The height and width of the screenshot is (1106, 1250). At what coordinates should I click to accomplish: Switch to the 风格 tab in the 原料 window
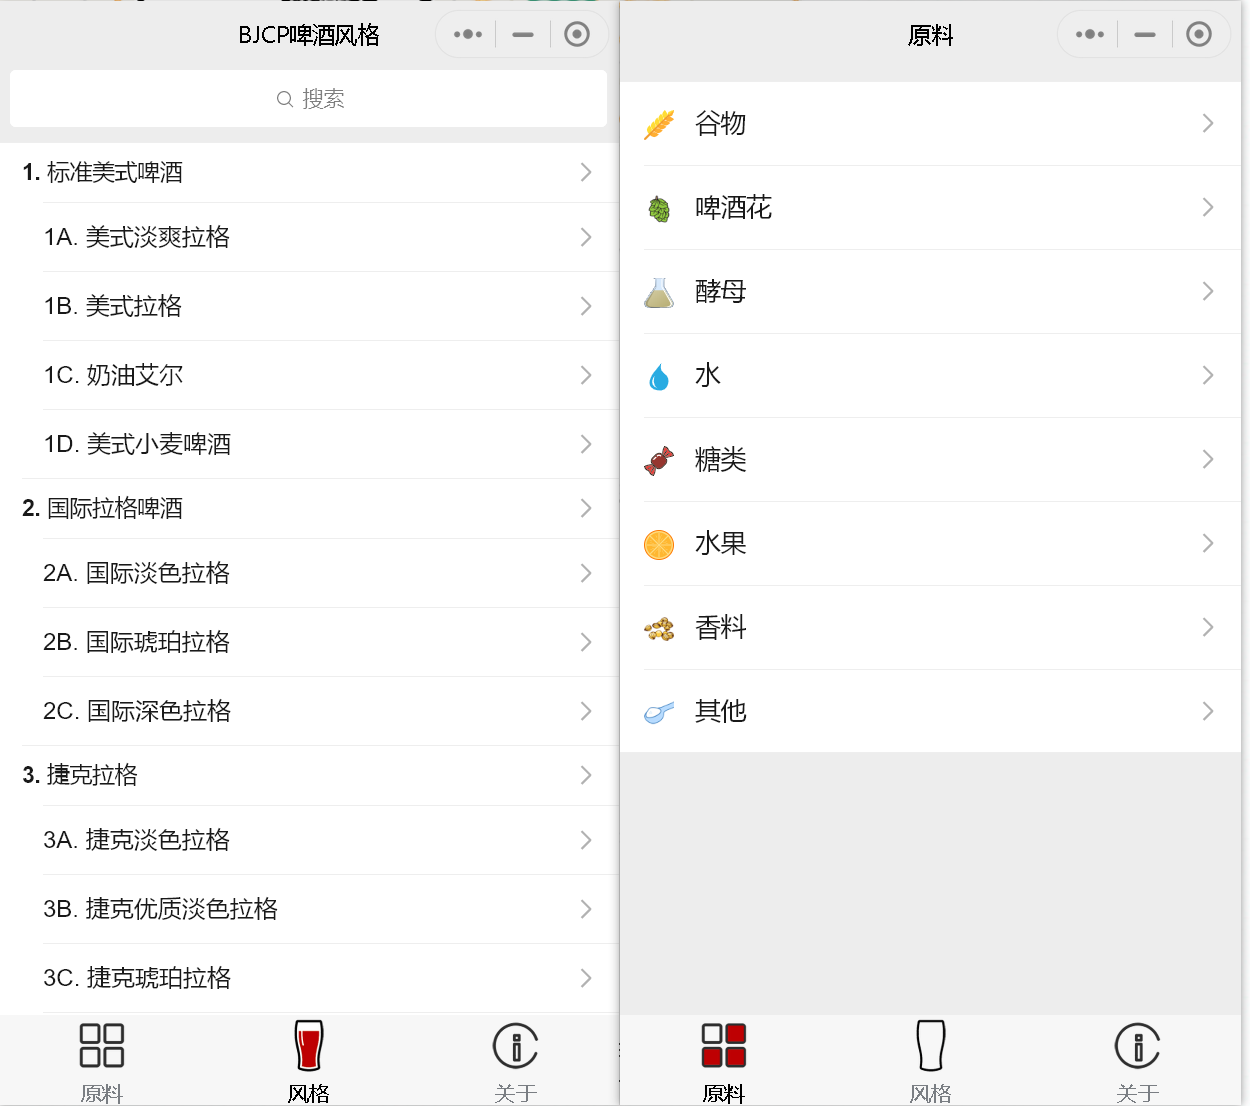(931, 1062)
